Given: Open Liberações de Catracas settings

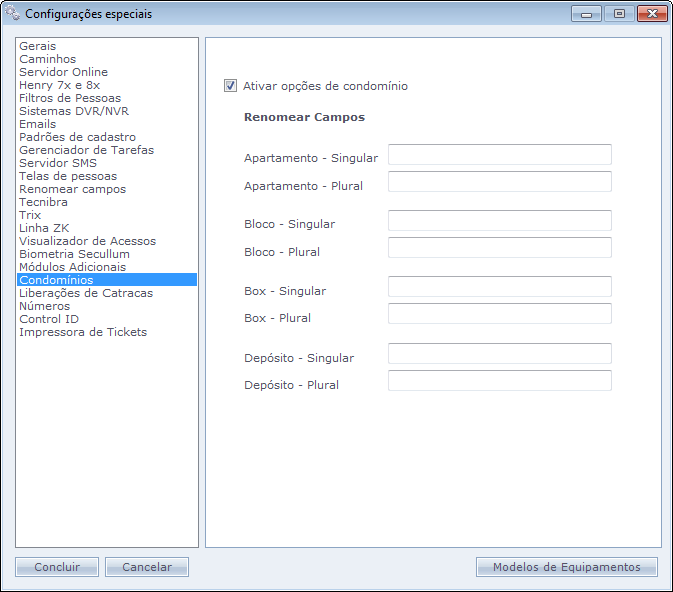Looking at the screenshot, I should click(86, 293).
